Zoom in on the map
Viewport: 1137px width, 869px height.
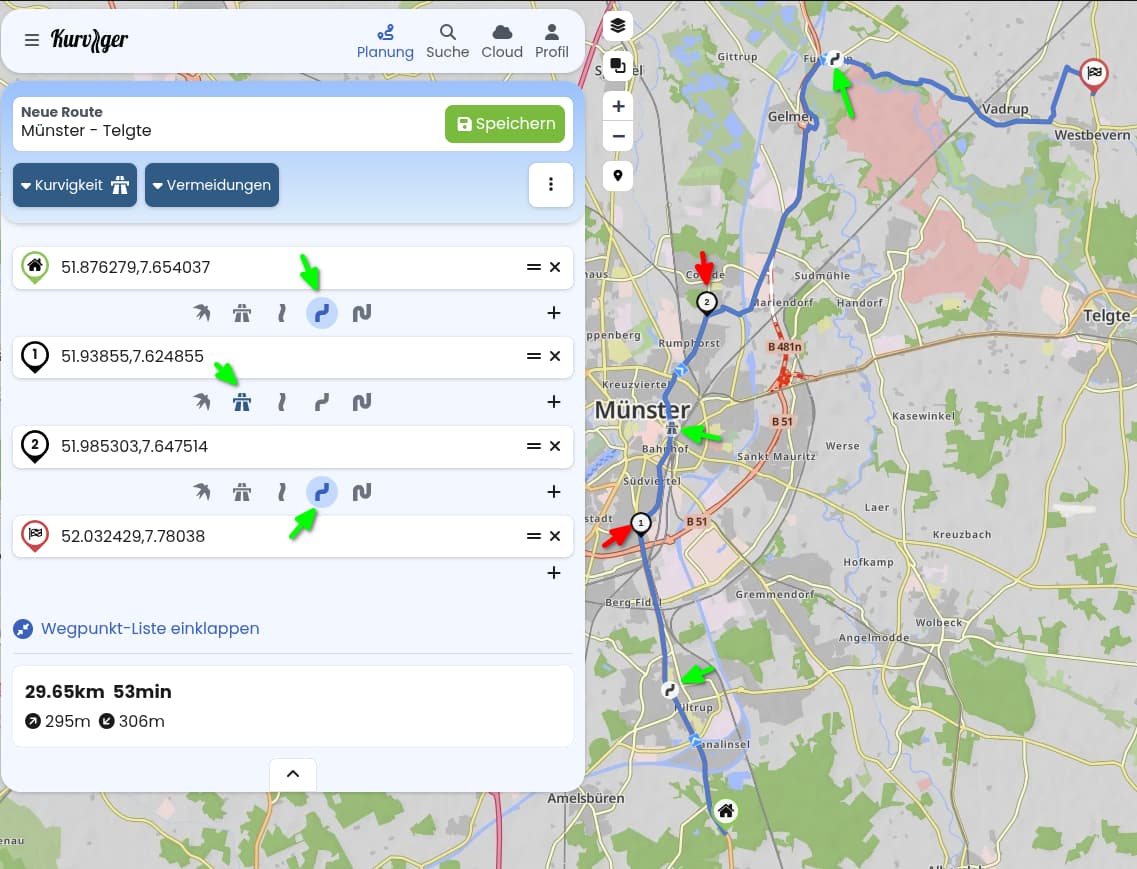pos(618,106)
